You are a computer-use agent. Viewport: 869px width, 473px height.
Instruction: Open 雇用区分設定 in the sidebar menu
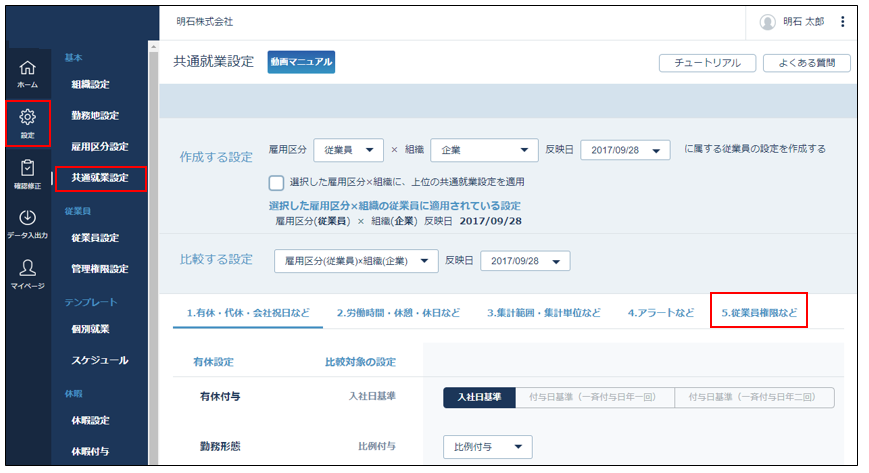pyautogui.click(x=100, y=147)
